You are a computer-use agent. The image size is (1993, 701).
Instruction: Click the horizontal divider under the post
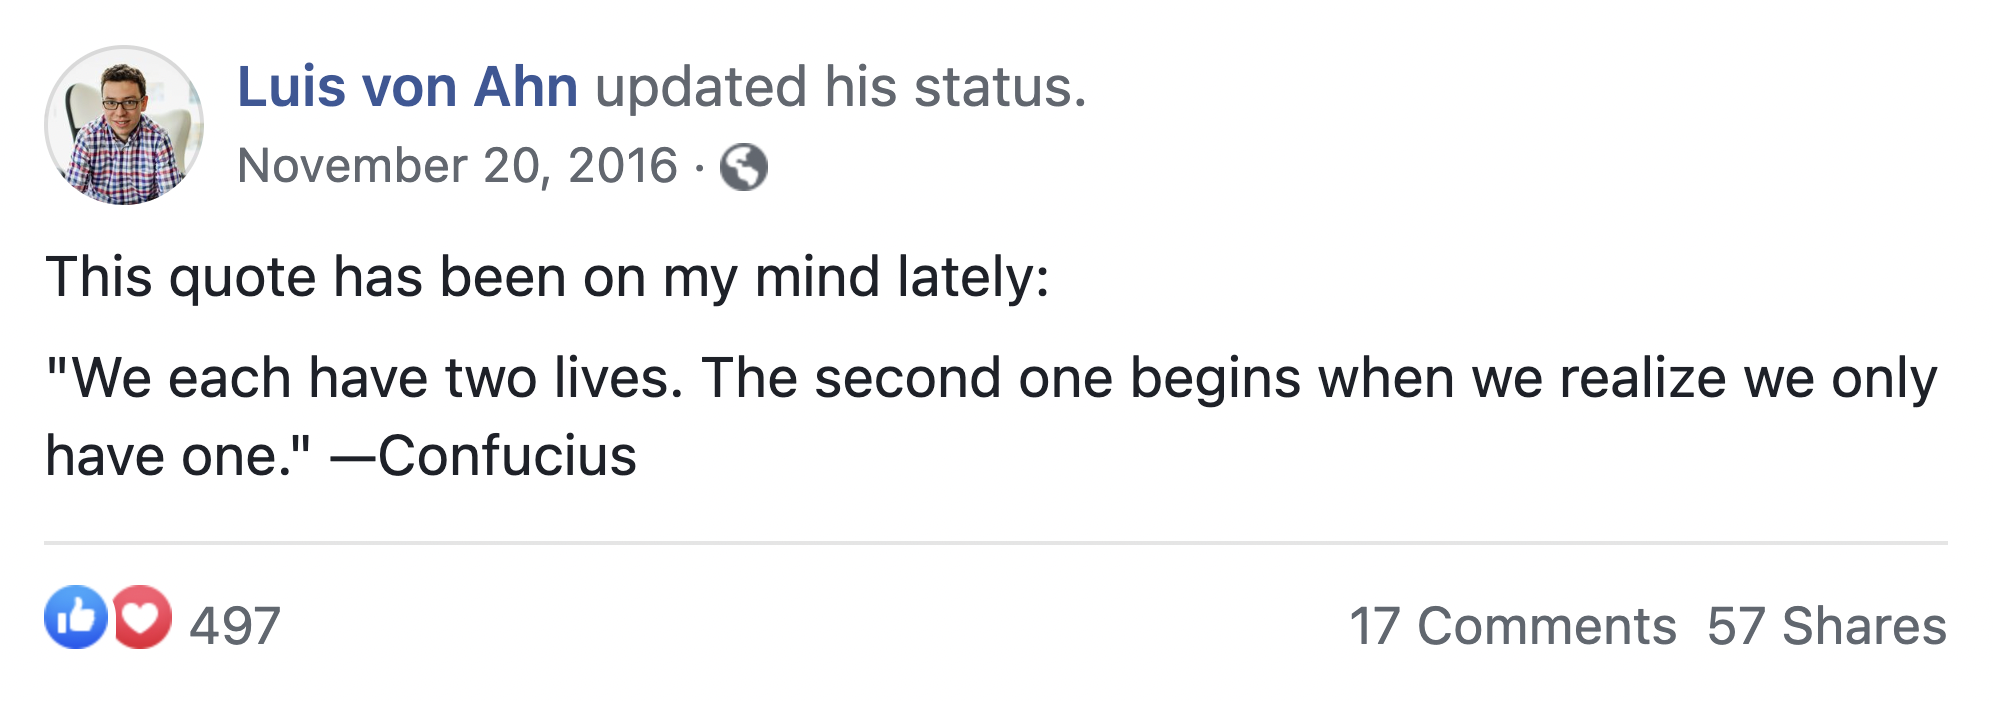[995, 543]
